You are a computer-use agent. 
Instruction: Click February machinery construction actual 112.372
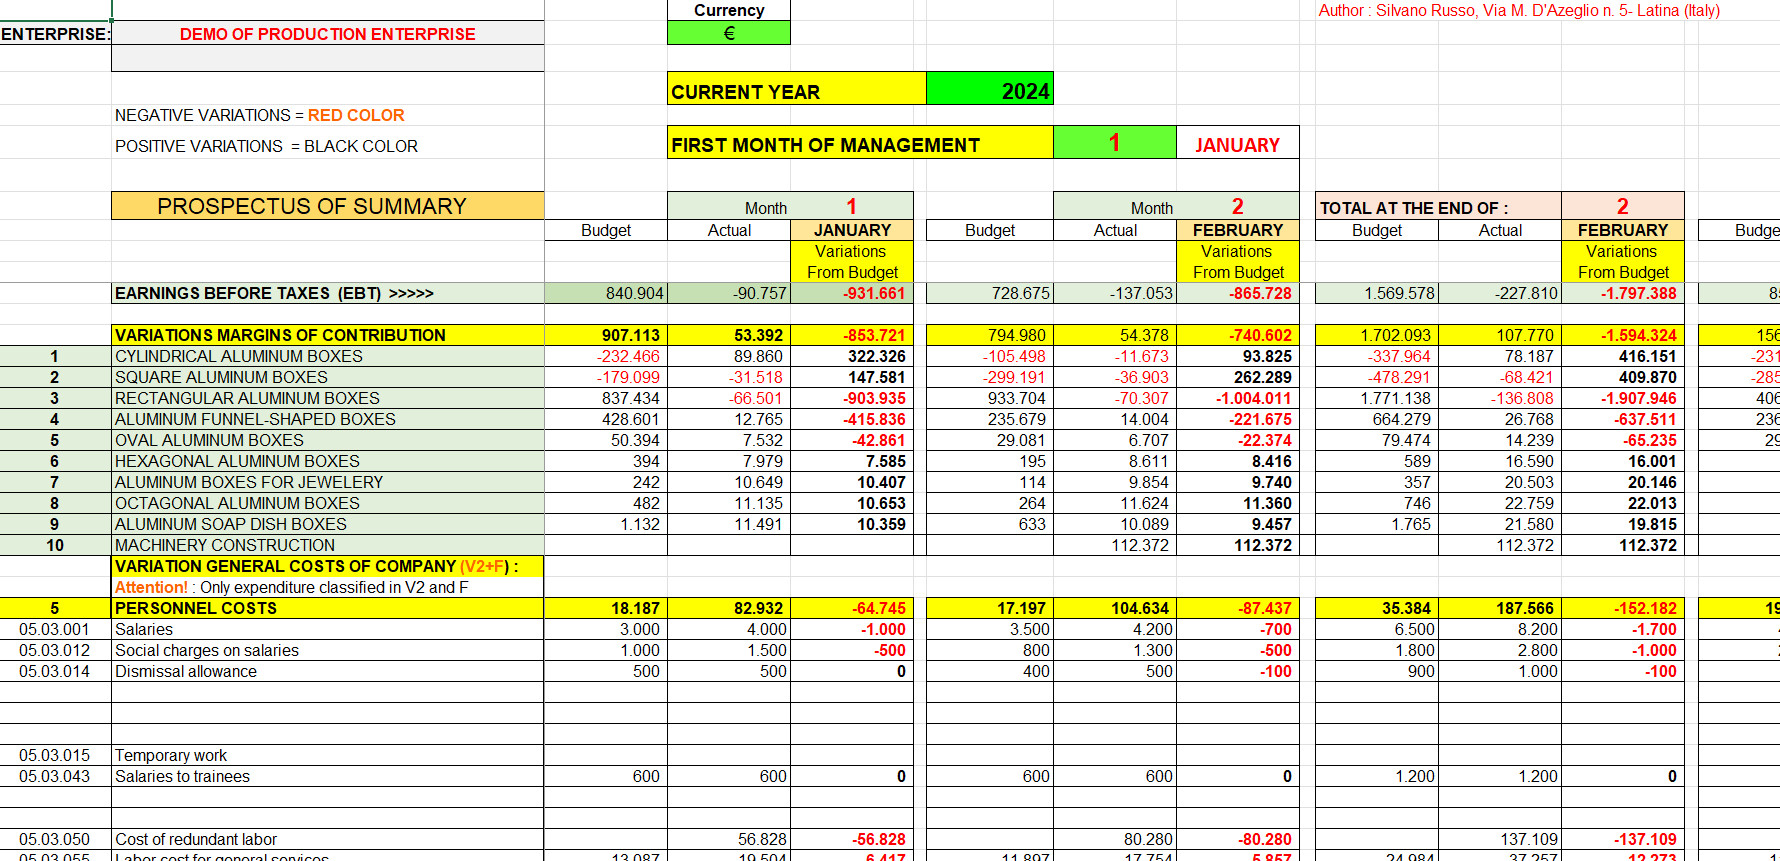tap(1115, 545)
